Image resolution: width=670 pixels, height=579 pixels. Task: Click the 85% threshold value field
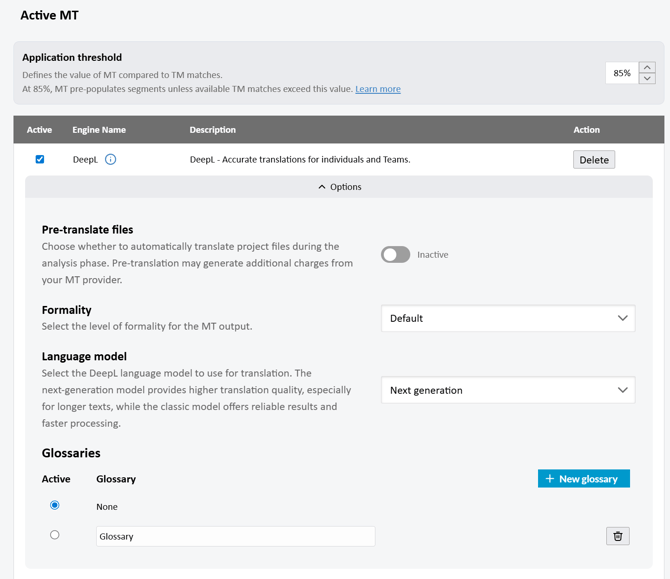tap(622, 73)
